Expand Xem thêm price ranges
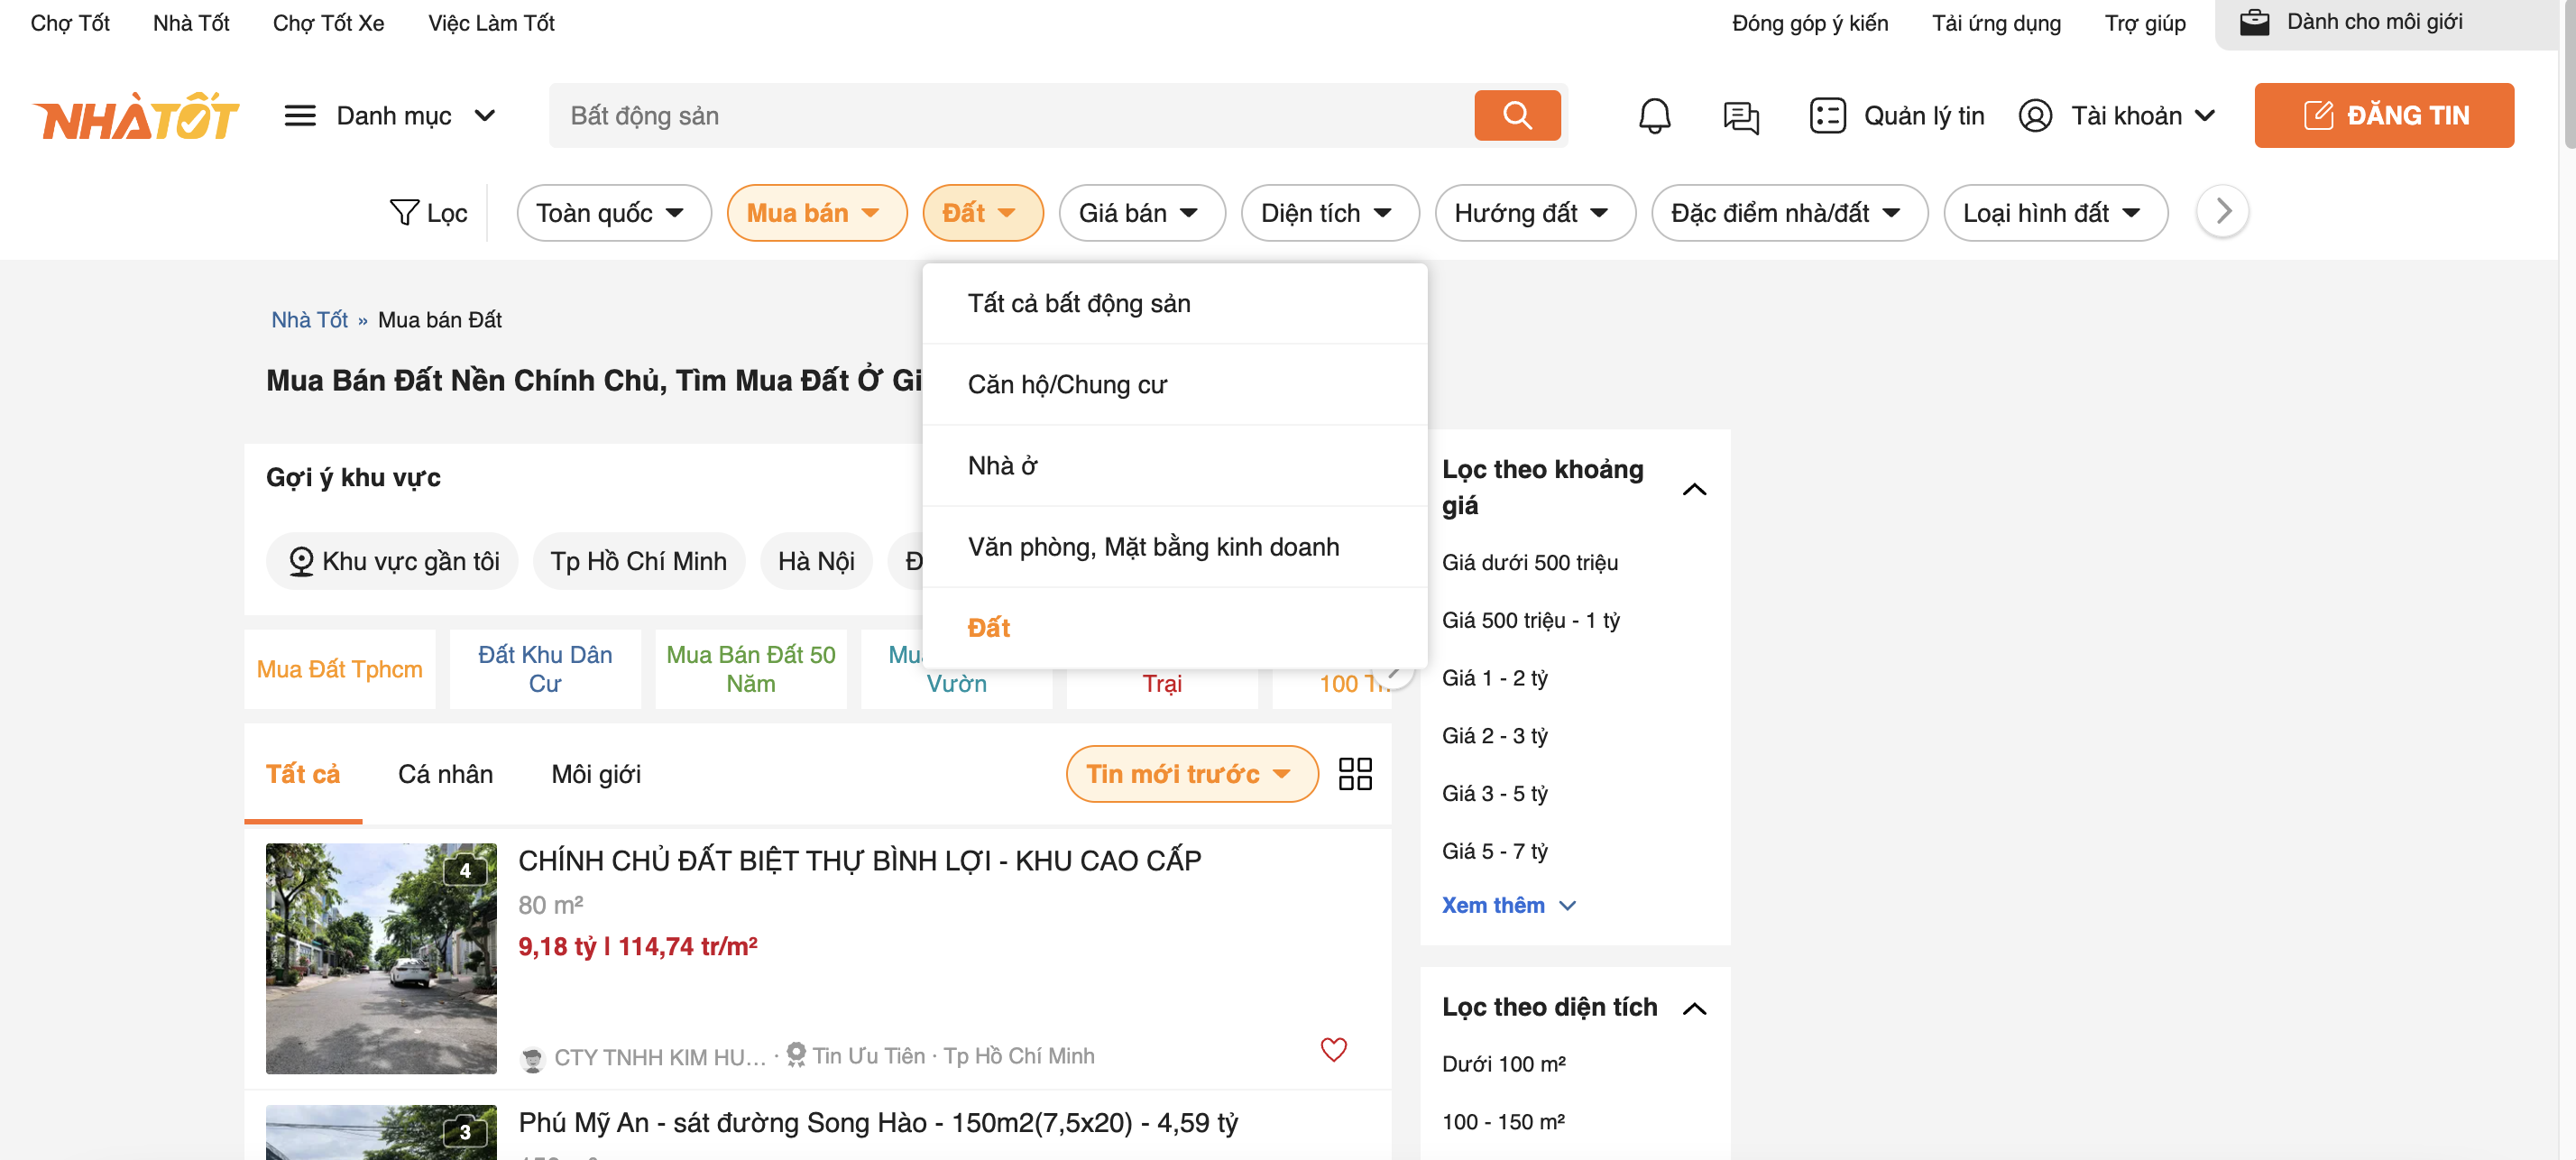The image size is (2576, 1160). click(x=1508, y=905)
